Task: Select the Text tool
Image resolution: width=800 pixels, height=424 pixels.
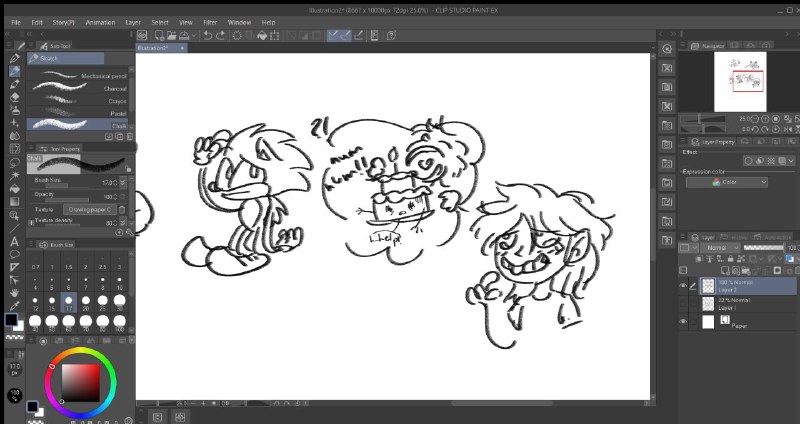Action: coord(14,241)
